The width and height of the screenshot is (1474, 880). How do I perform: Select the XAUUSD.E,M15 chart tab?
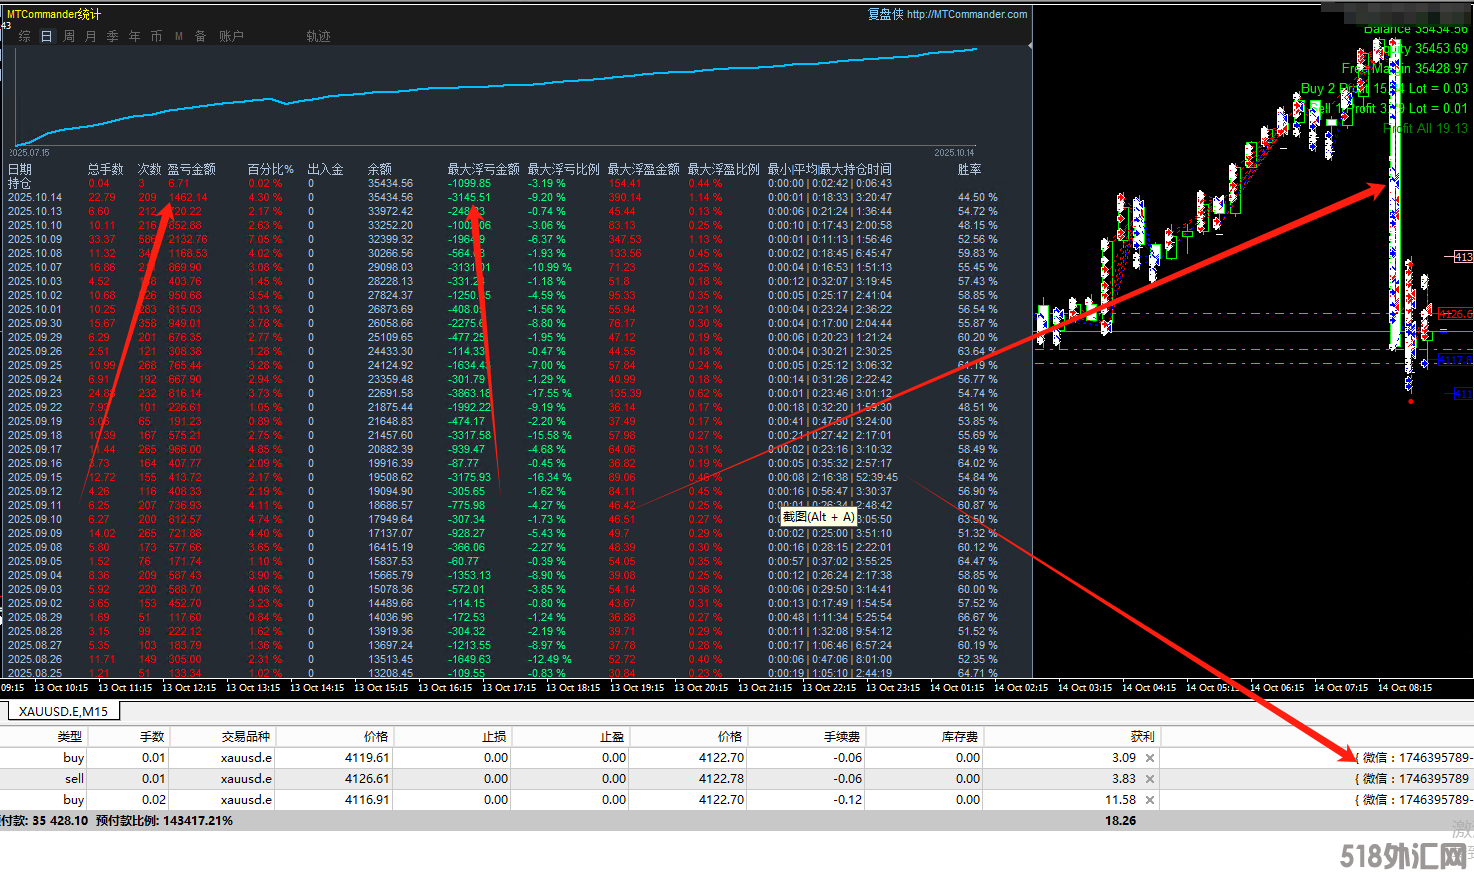tap(64, 711)
